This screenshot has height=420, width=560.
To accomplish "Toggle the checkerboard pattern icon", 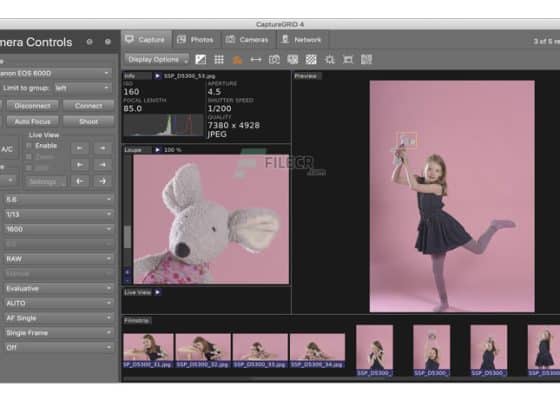I will point(311,60).
